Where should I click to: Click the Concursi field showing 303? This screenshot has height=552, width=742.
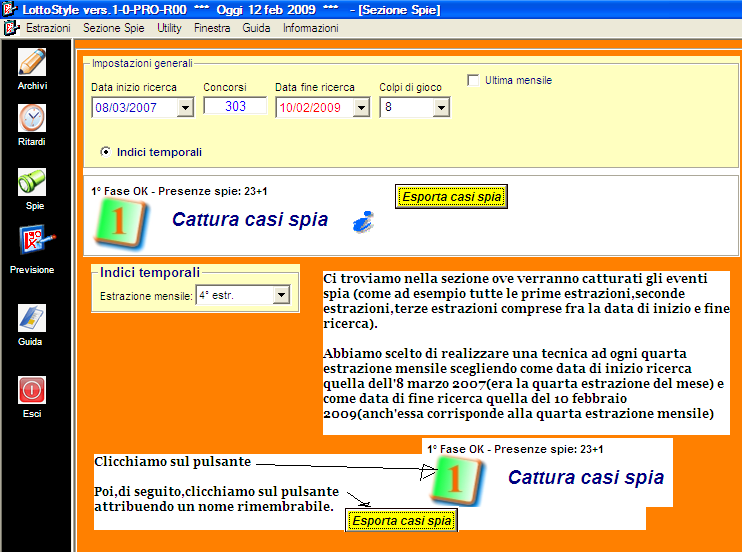click(235, 106)
